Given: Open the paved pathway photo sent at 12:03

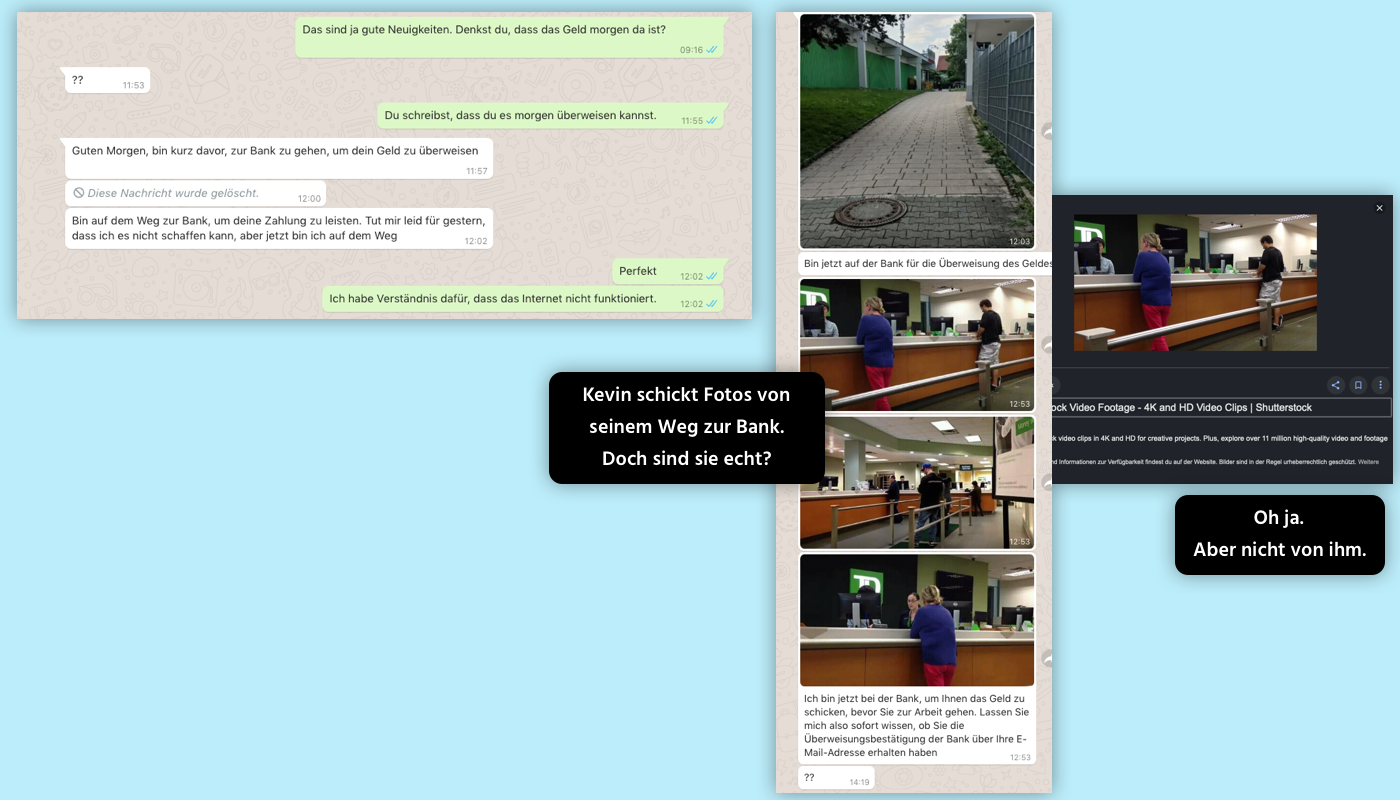Looking at the screenshot, I should point(916,131).
